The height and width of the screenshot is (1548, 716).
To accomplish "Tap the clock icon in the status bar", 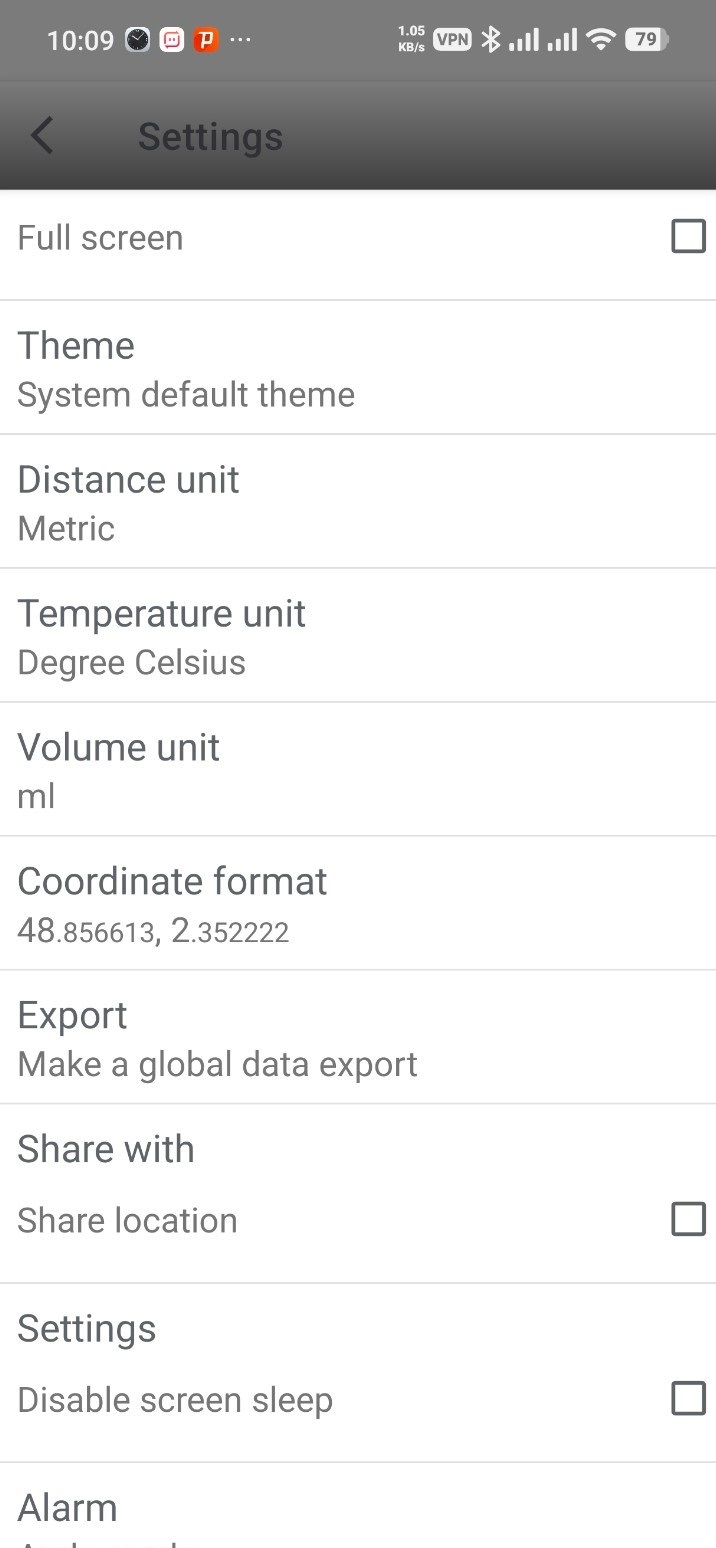I will 137,40.
